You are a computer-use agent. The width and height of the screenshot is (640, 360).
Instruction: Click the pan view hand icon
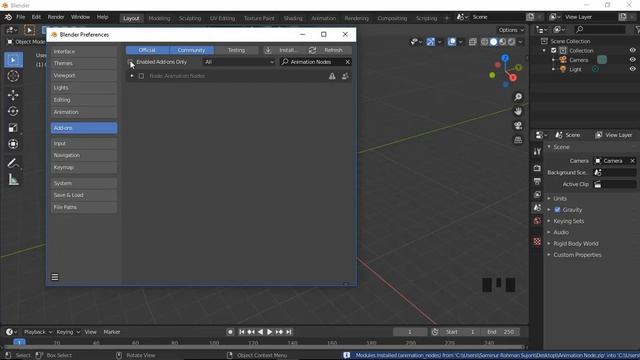[x=518, y=111]
